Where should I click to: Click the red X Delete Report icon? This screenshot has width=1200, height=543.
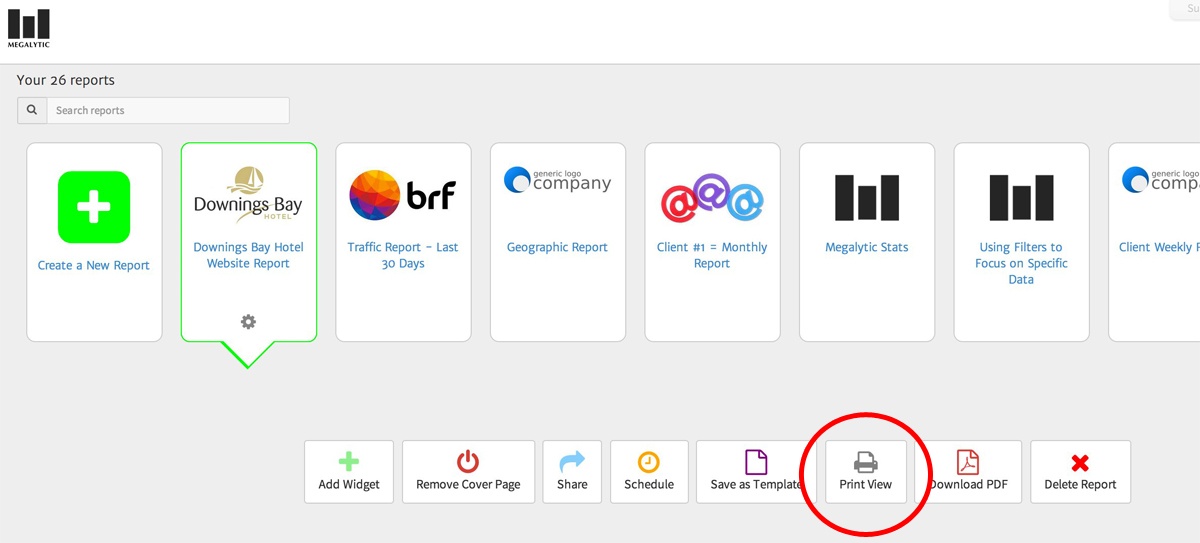(x=1080, y=463)
